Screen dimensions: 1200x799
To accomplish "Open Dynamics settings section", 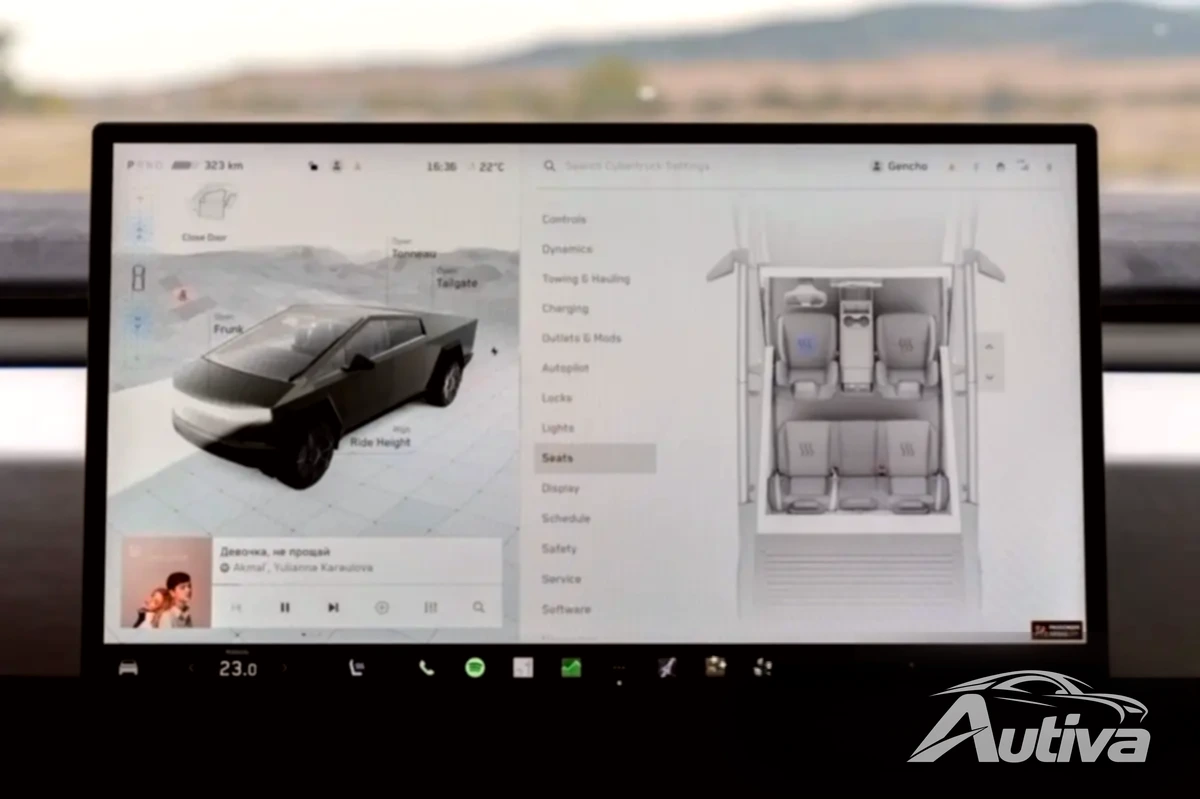I will (x=567, y=249).
